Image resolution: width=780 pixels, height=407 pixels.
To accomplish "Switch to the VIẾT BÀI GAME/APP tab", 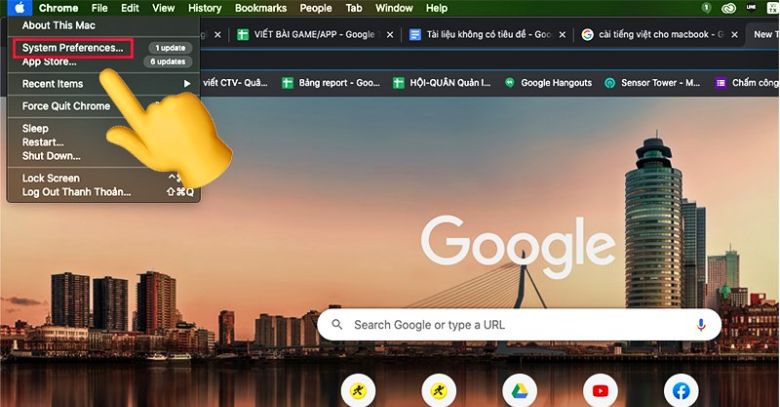I will (314, 34).
